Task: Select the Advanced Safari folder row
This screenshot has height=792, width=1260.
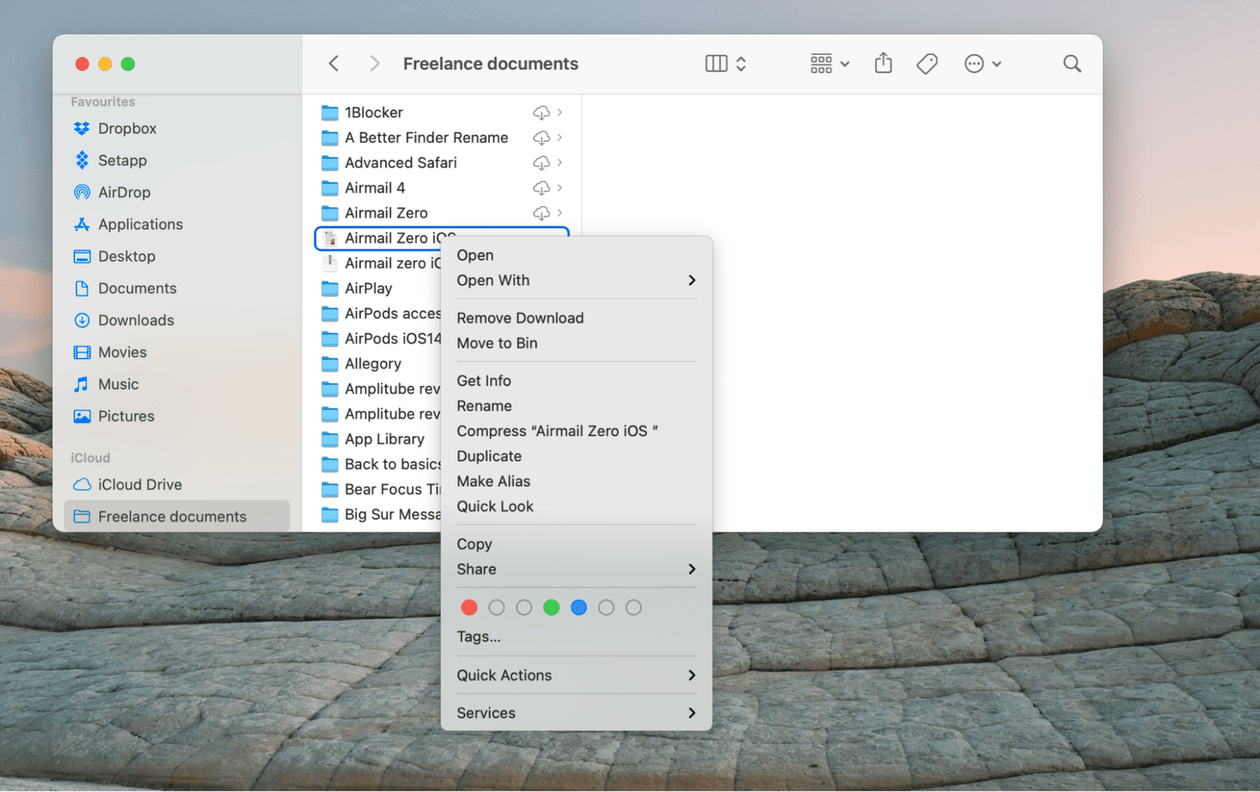Action: (442, 162)
